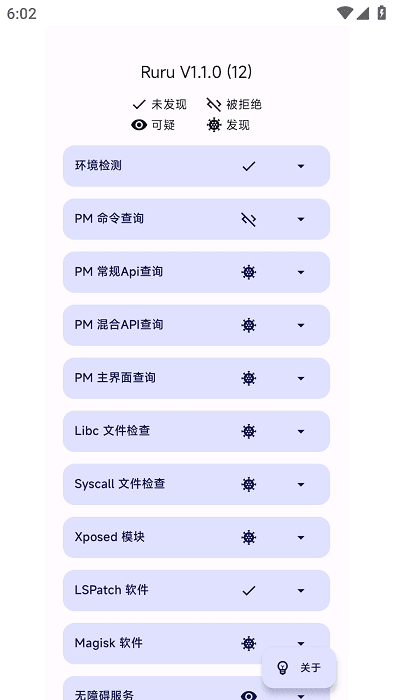Tap the bug icon on Xposed 模块
393x700 pixels.
pyautogui.click(x=249, y=538)
